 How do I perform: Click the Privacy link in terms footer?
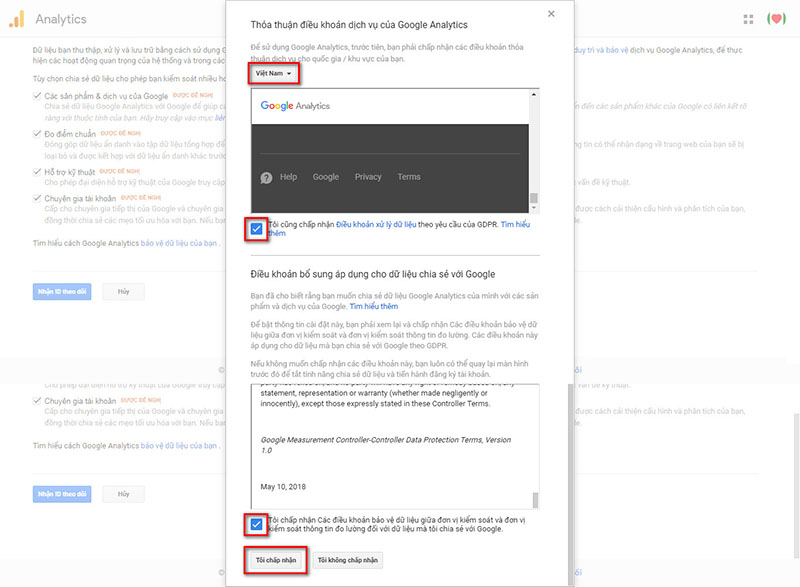point(368,177)
